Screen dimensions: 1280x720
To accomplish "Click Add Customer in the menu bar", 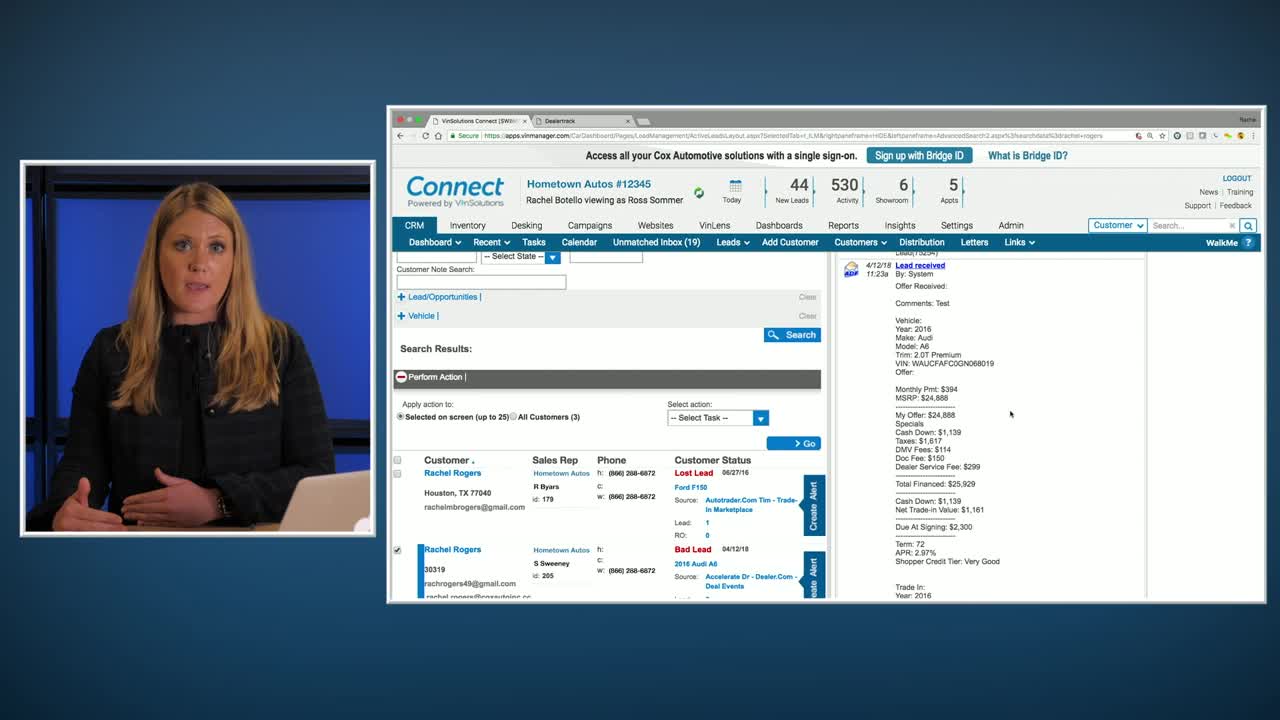I will 790,243.
